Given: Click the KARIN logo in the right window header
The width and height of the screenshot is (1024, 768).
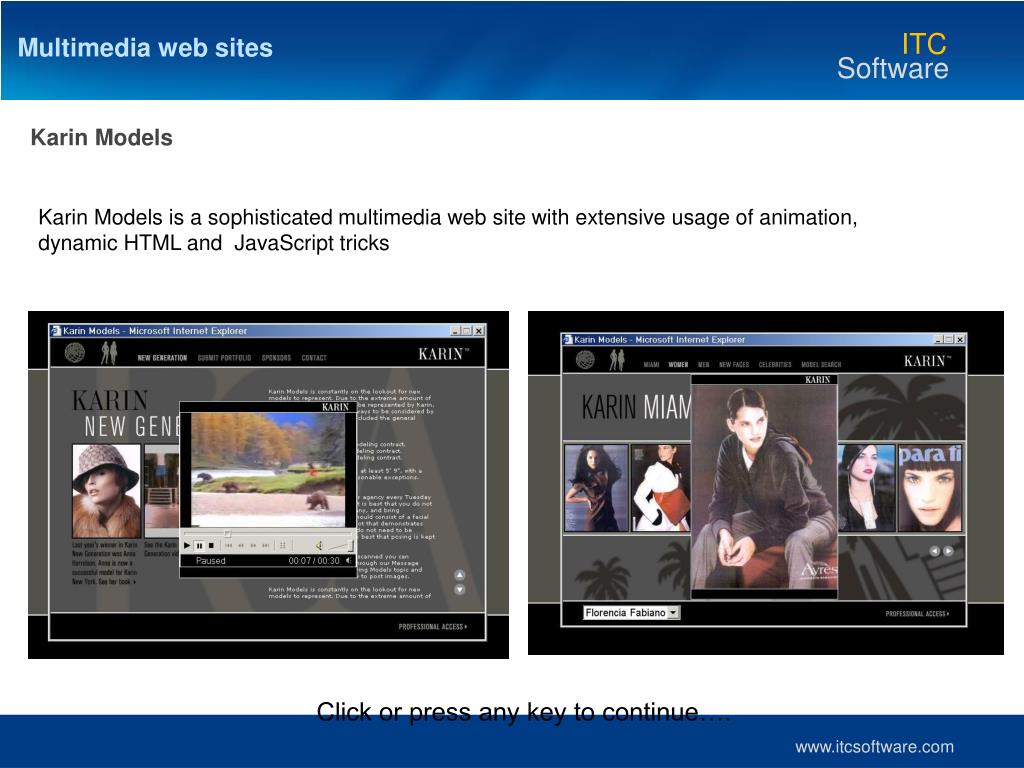Looking at the screenshot, I should click(x=927, y=361).
